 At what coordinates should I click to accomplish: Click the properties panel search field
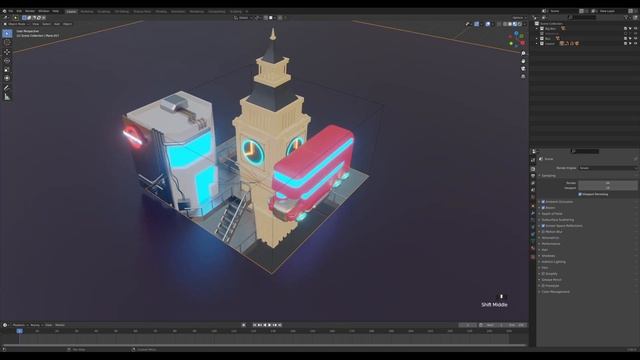(585, 151)
